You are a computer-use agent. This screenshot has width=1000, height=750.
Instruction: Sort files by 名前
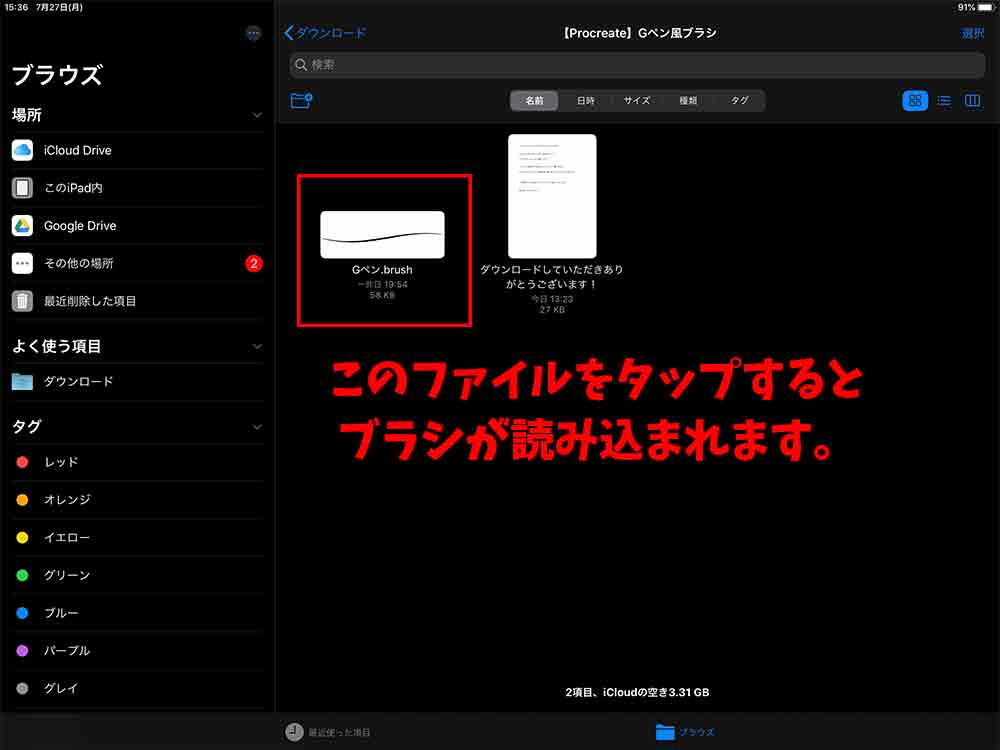coord(534,101)
